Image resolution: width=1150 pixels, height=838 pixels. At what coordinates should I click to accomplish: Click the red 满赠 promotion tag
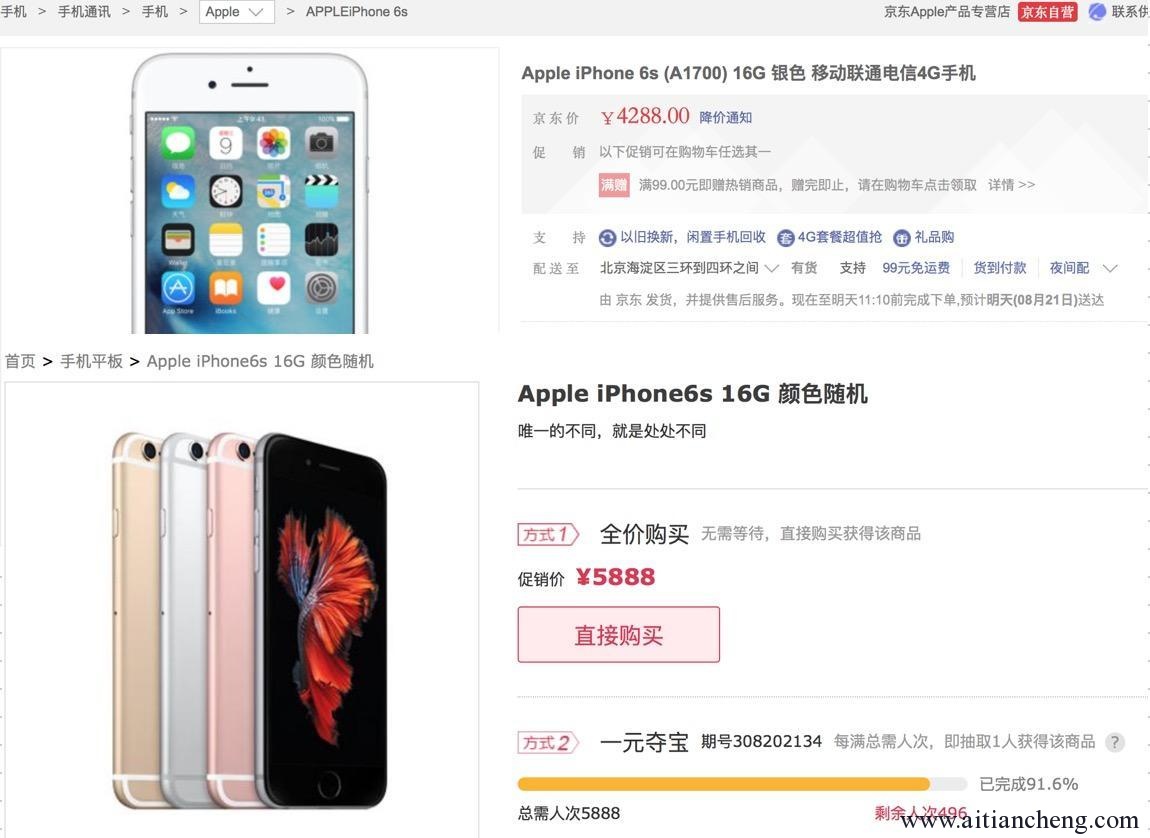pos(614,185)
